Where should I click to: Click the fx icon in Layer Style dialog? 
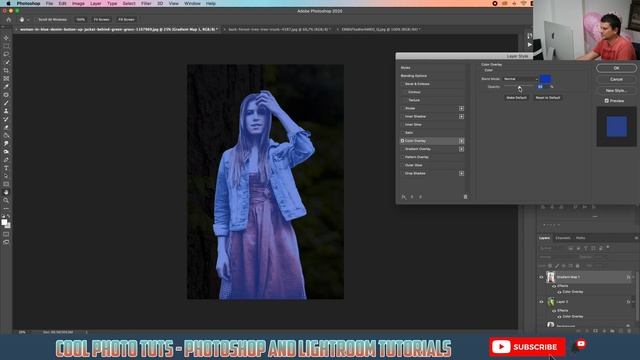coord(403,197)
